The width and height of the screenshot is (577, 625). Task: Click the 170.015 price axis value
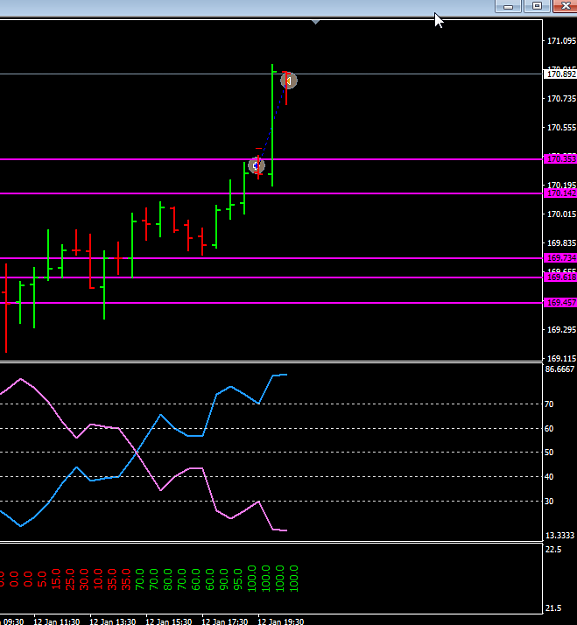click(562, 214)
